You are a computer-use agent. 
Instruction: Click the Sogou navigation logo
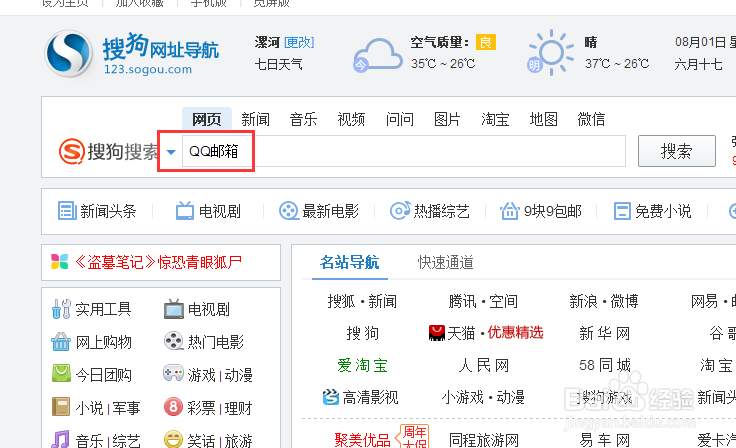(x=132, y=54)
